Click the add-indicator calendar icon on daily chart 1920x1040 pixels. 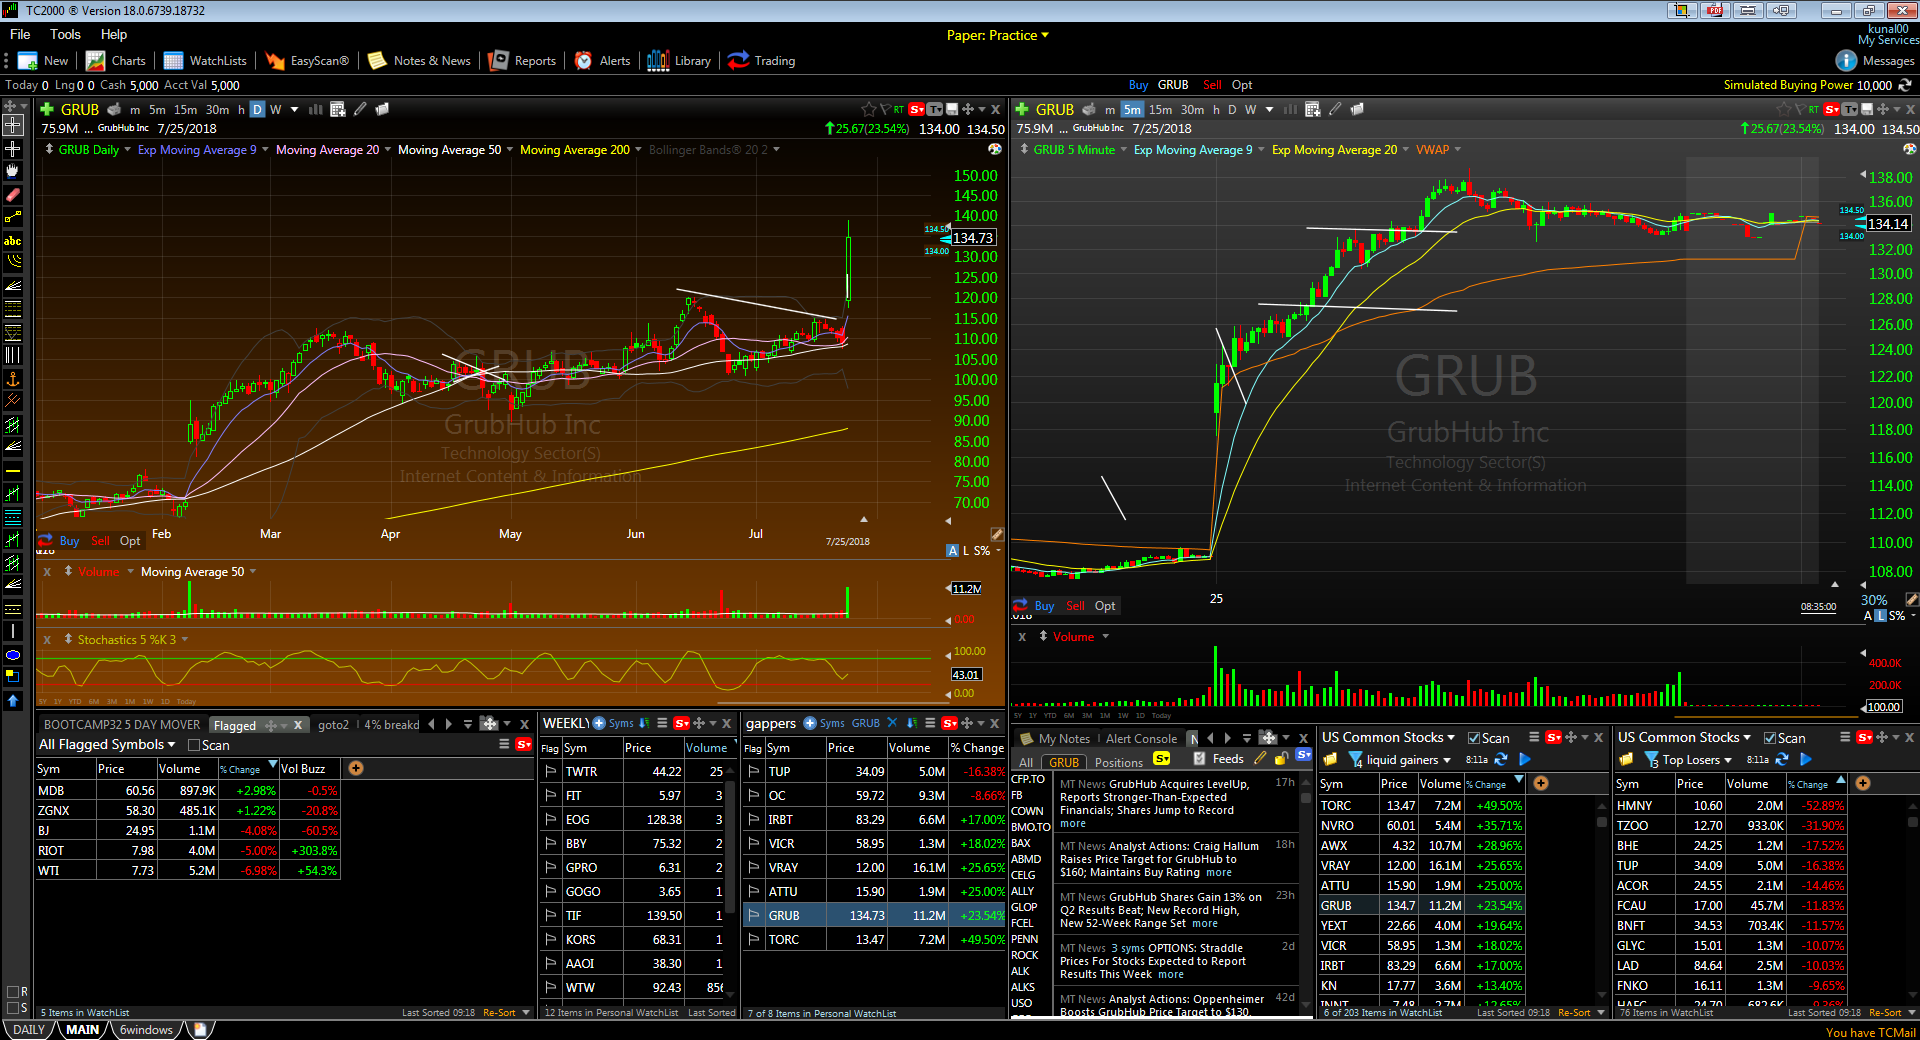pos(338,109)
